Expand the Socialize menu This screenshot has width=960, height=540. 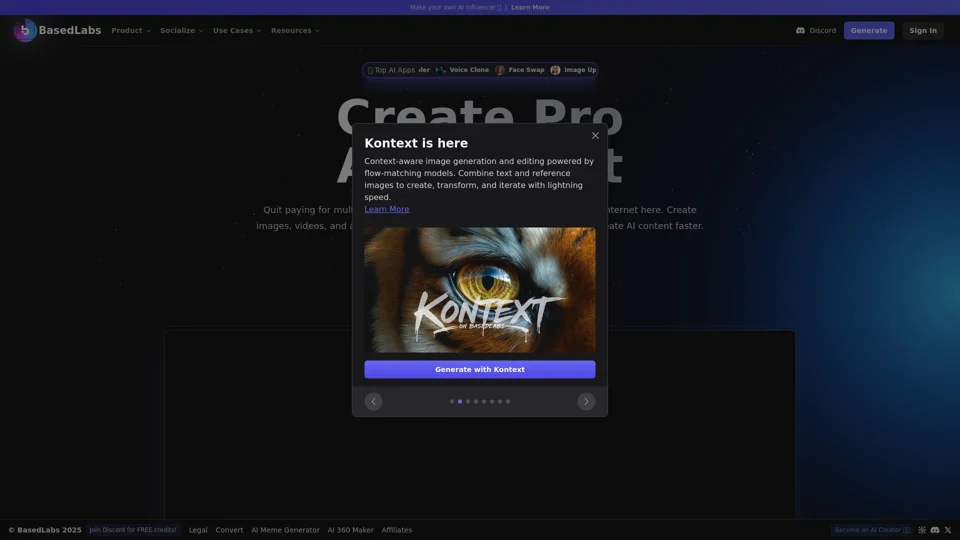point(181,31)
